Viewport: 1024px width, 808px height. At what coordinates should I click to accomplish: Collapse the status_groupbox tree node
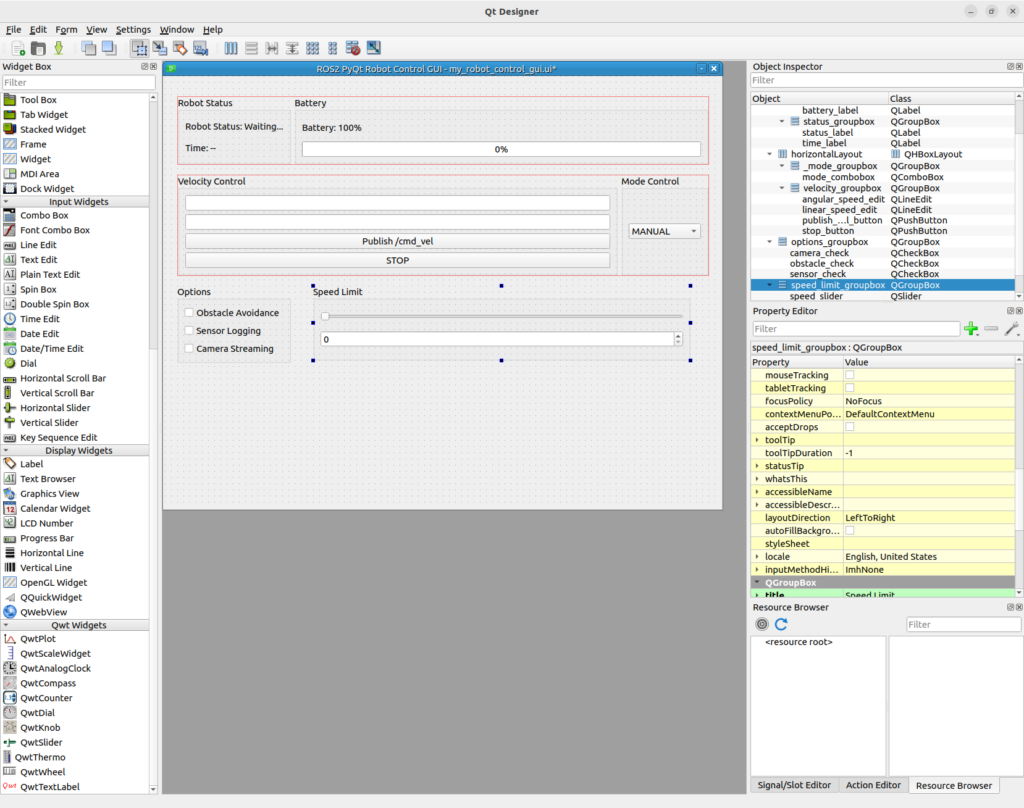point(782,121)
